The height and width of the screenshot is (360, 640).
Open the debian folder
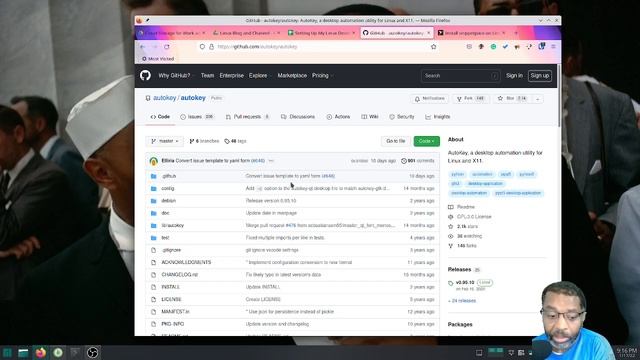169,200
